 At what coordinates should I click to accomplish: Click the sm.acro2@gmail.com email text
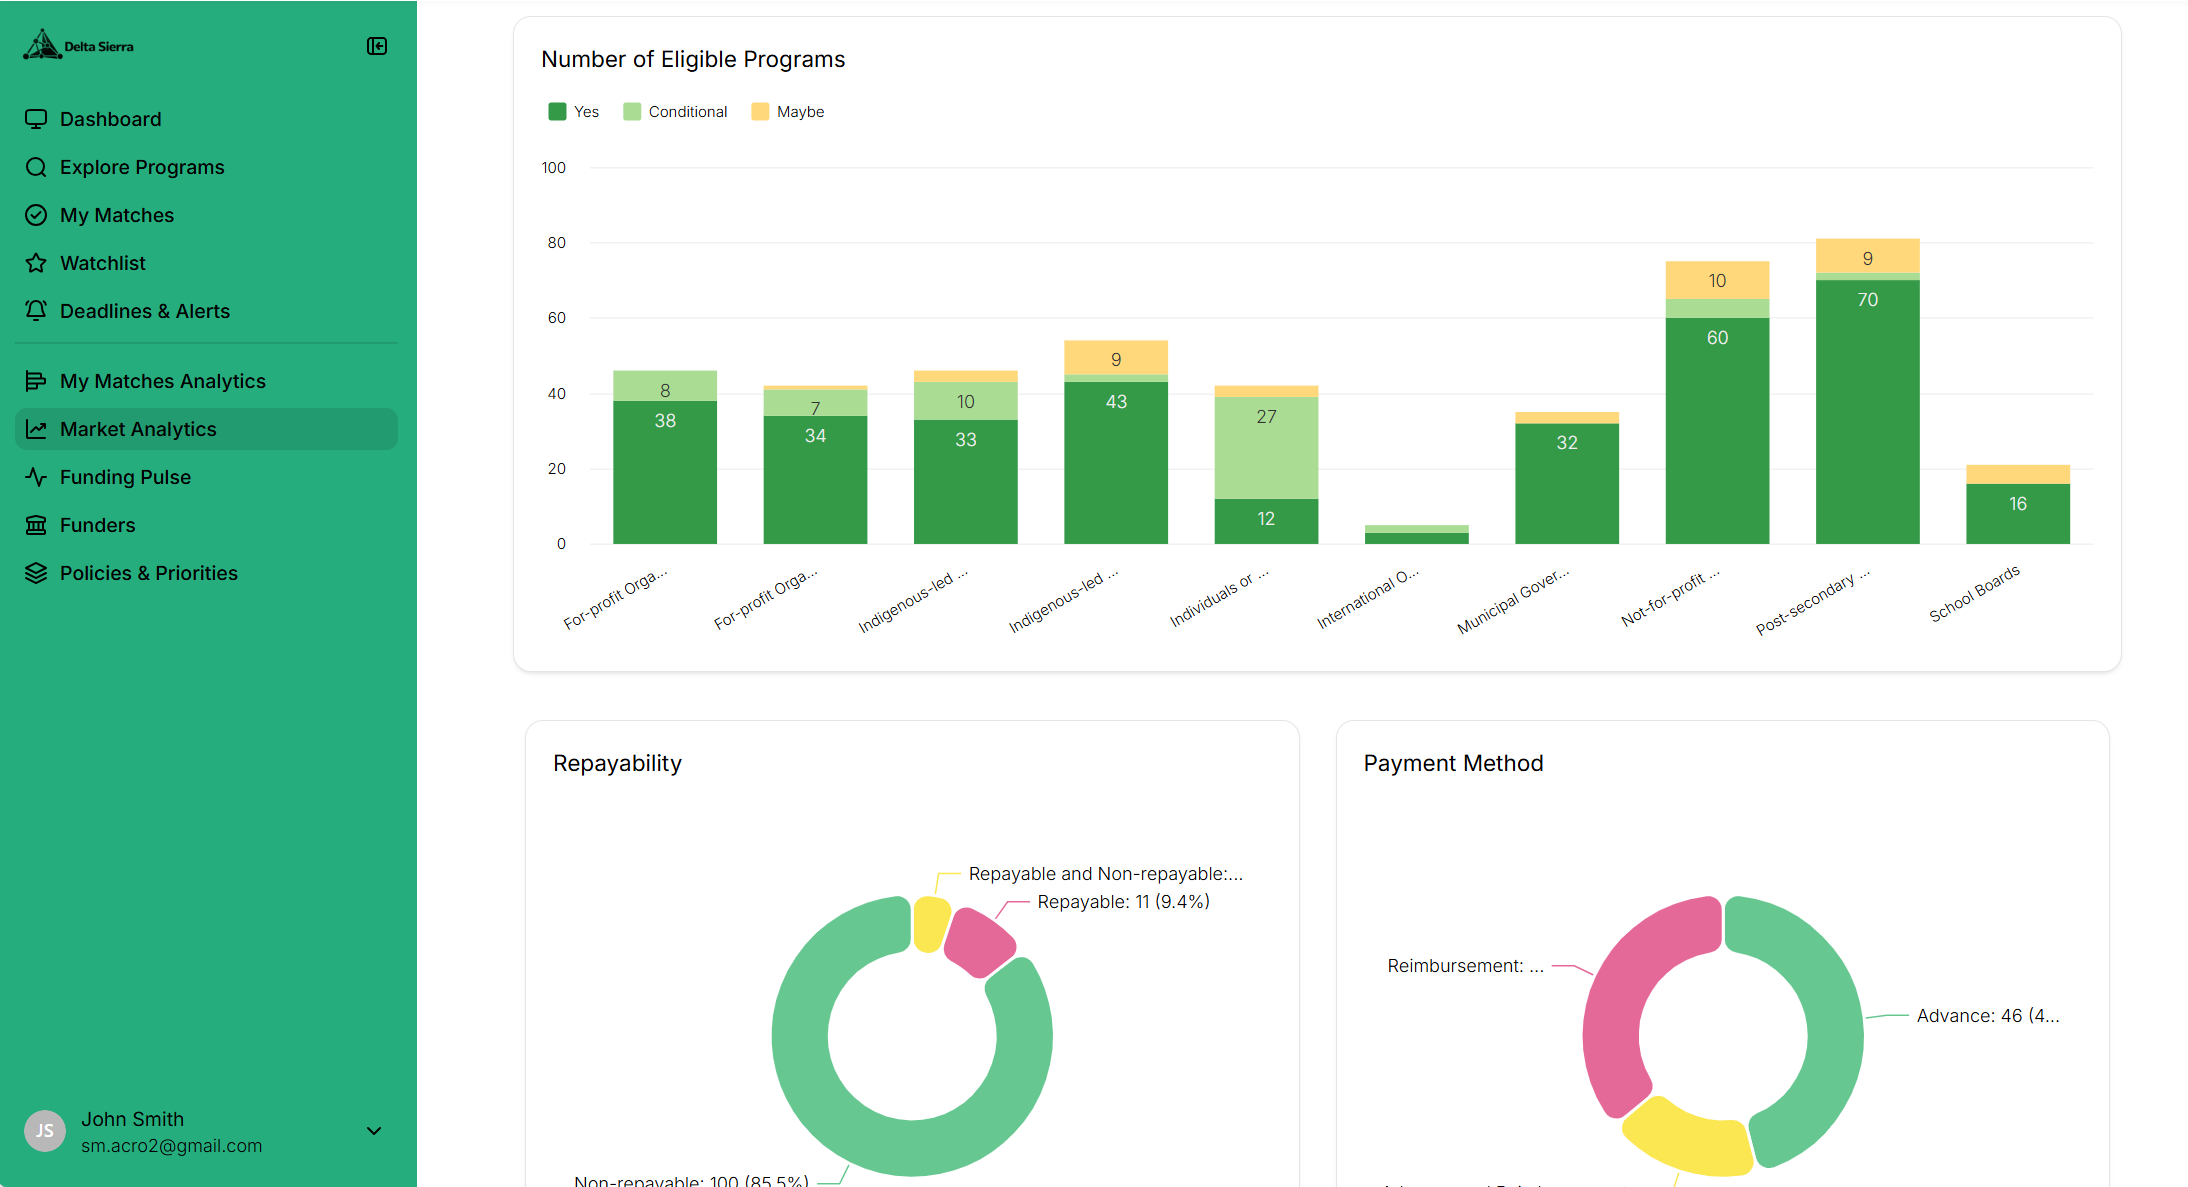(x=171, y=1146)
